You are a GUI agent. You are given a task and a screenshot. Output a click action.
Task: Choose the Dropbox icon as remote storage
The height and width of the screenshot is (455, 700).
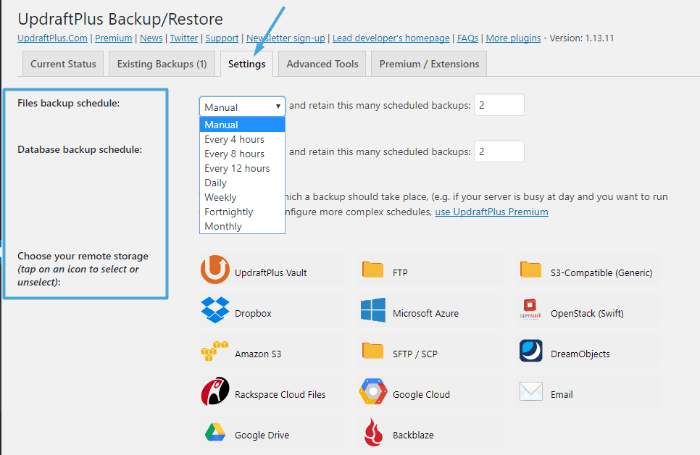[x=215, y=310]
